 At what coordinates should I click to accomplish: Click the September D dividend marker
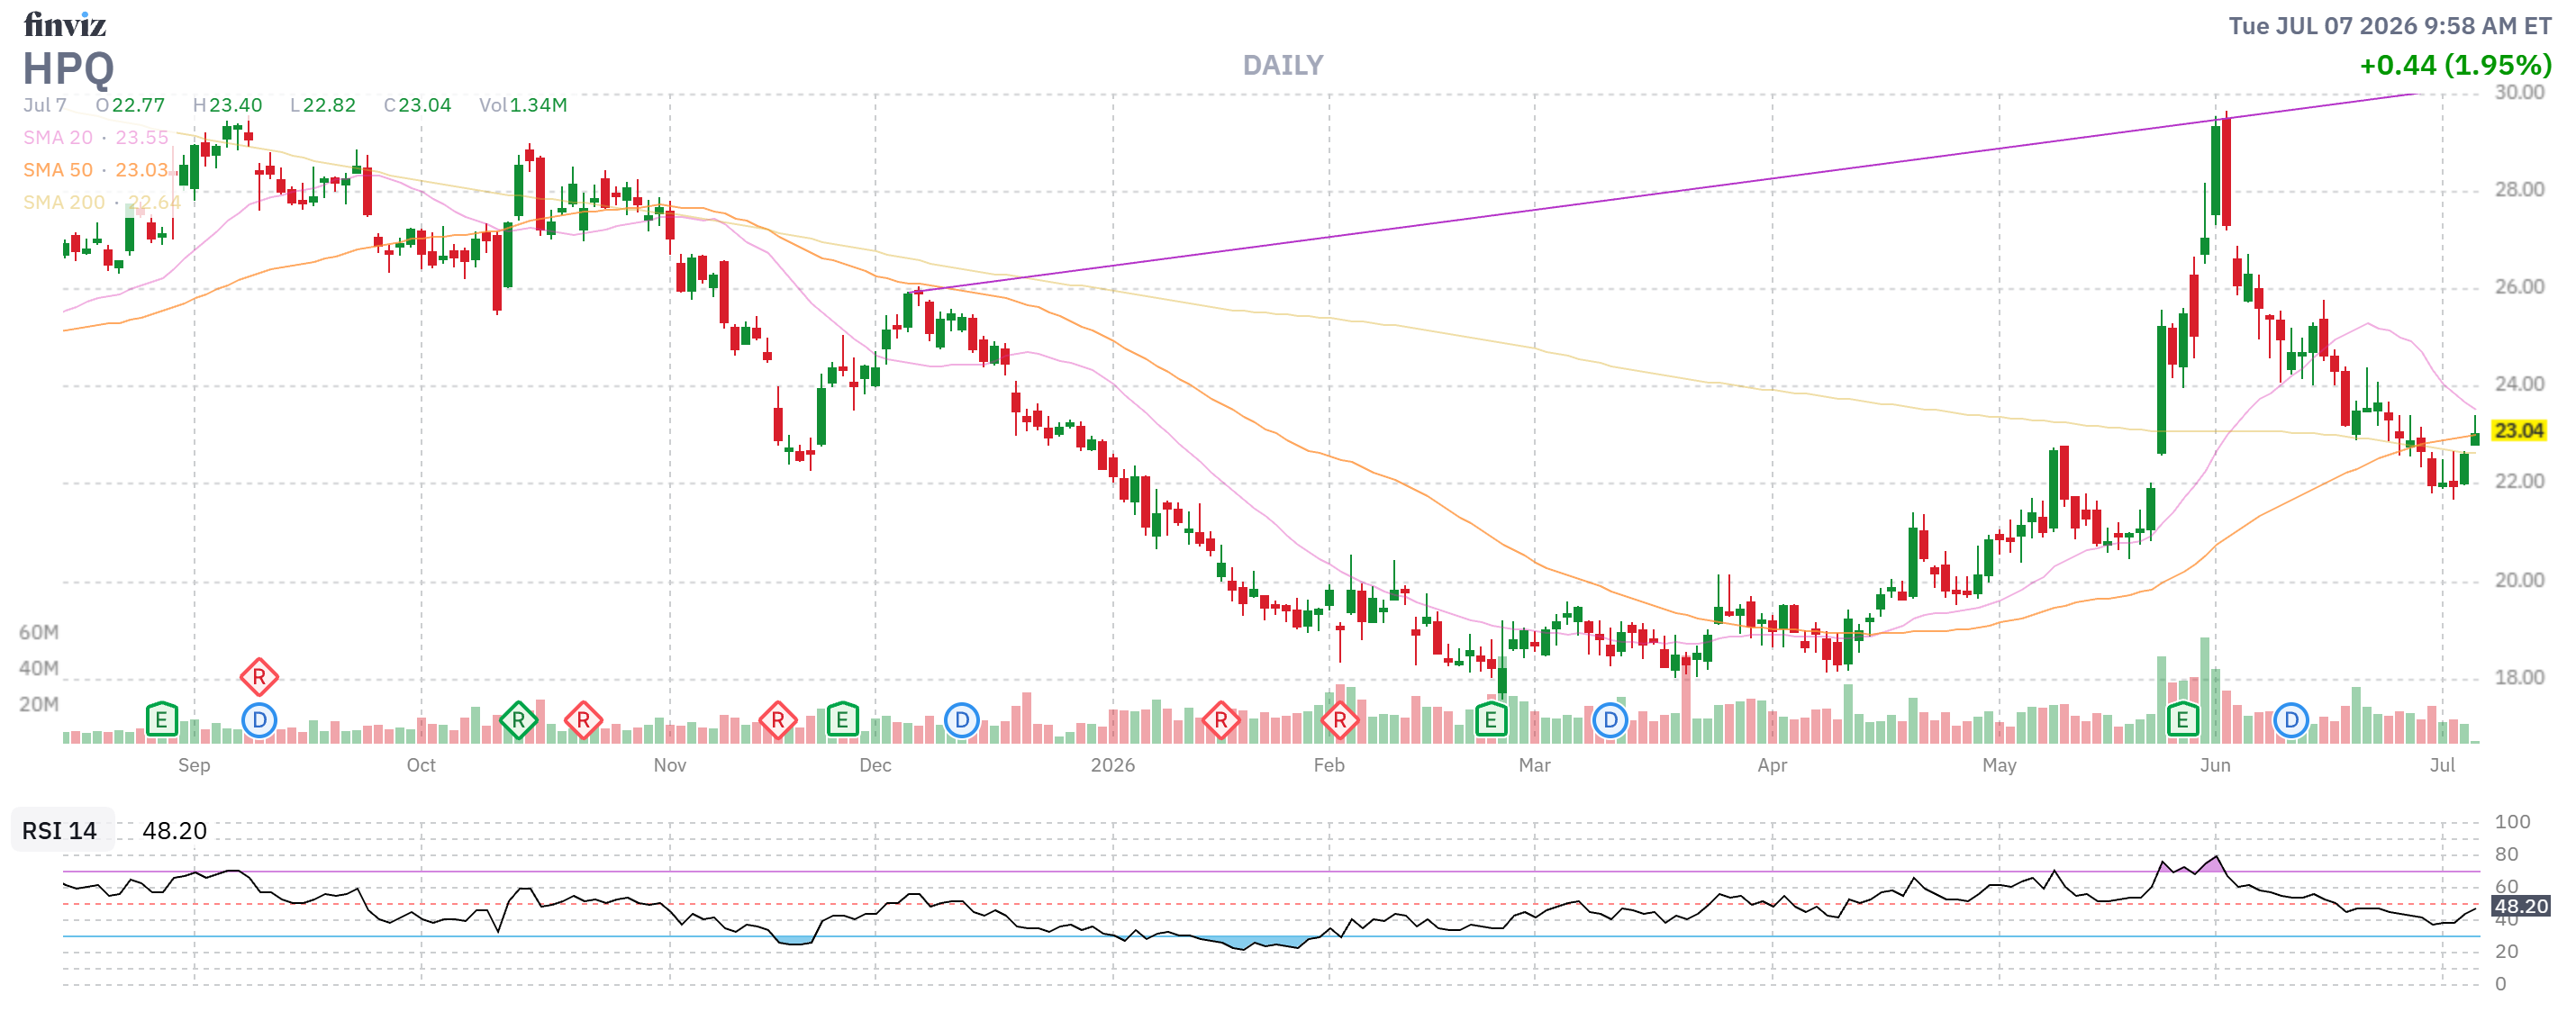(259, 719)
